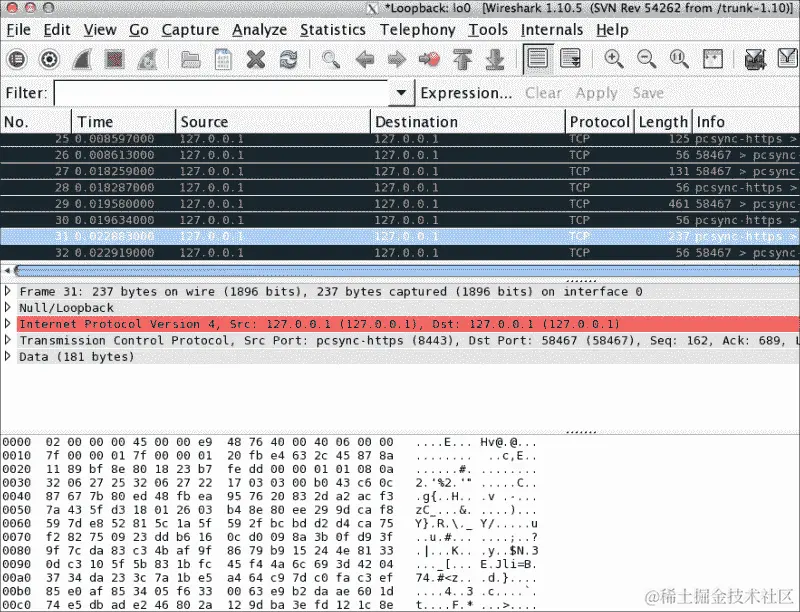Click the Clear filter button

click(x=543, y=93)
